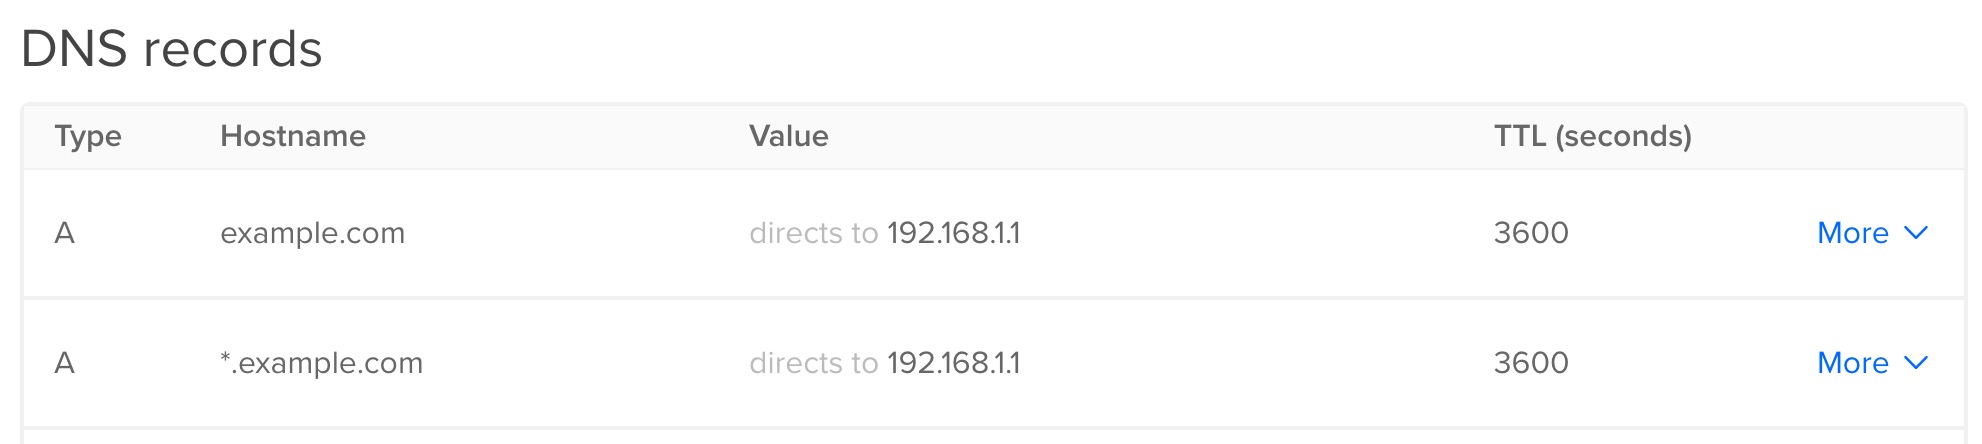Click TTL 3600 in the example.com row
Image resolution: width=1982 pixels, height=444 pixels.
tap(1531, 233)
